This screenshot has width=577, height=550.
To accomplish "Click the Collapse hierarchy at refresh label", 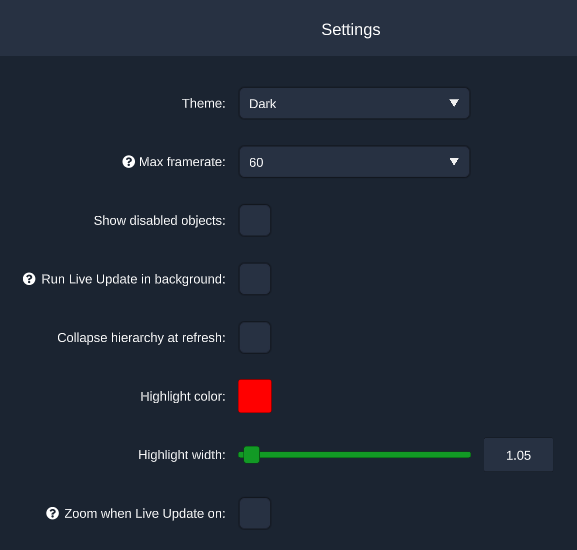I will coord(141,338).
